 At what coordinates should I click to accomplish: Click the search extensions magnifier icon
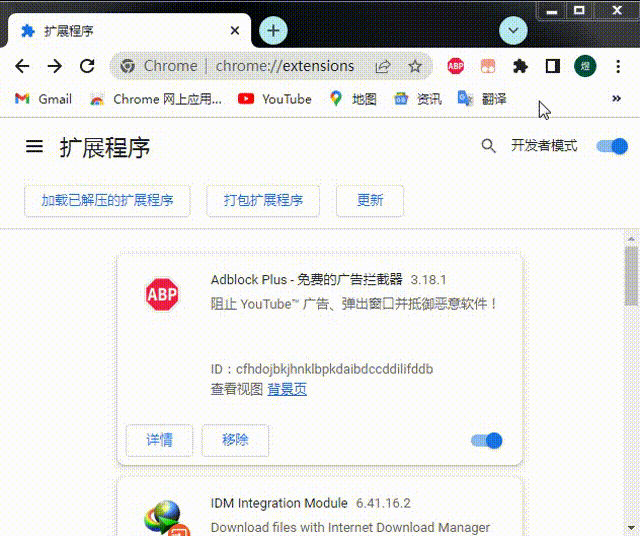coord(488,146)
